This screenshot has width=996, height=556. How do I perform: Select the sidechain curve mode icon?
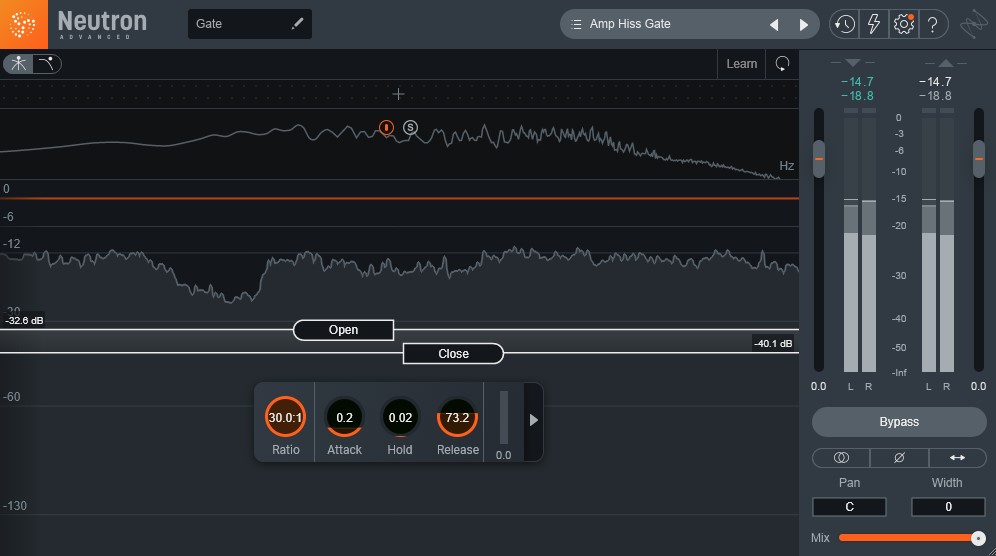[46, 64]
